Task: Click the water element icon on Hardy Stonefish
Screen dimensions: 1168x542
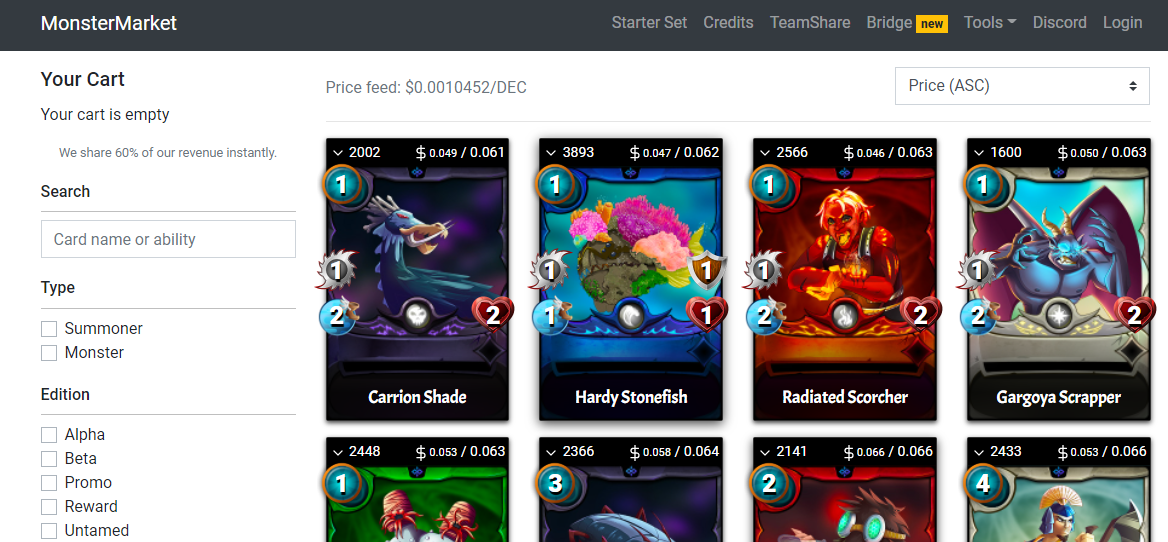Action: tap(632, 316)
